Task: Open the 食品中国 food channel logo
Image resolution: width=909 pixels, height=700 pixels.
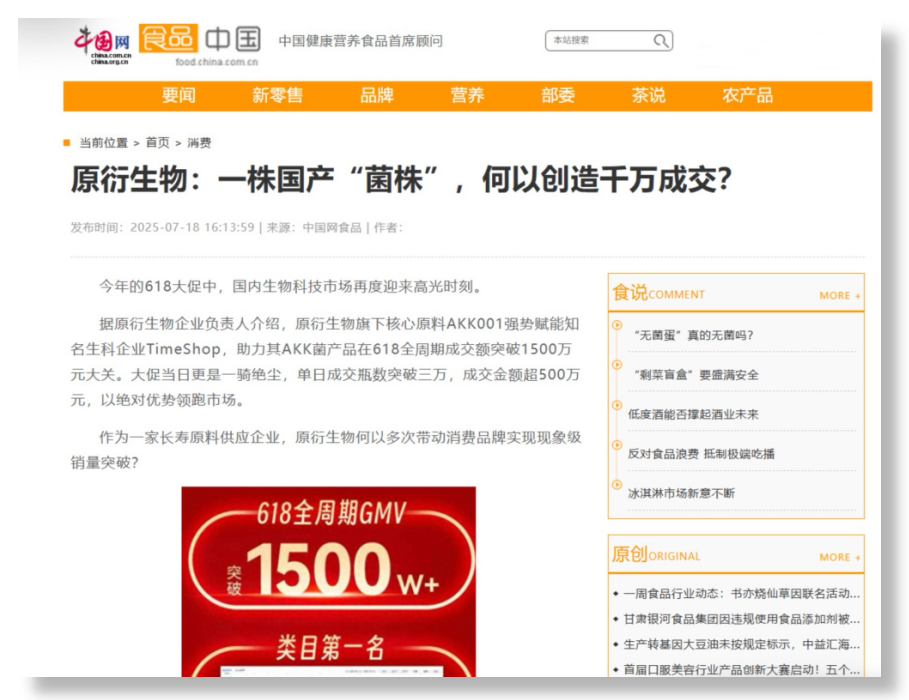Action: tap(200, 45)
